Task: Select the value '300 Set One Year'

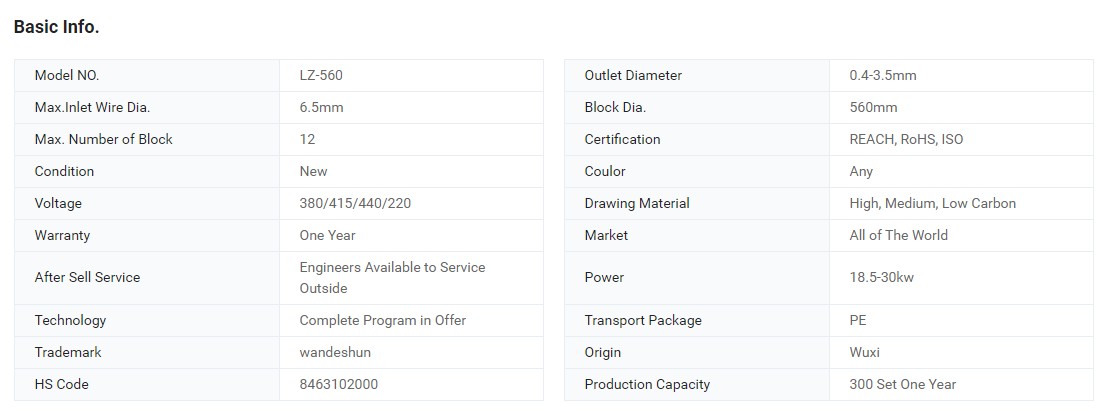Action: [903, 384]
